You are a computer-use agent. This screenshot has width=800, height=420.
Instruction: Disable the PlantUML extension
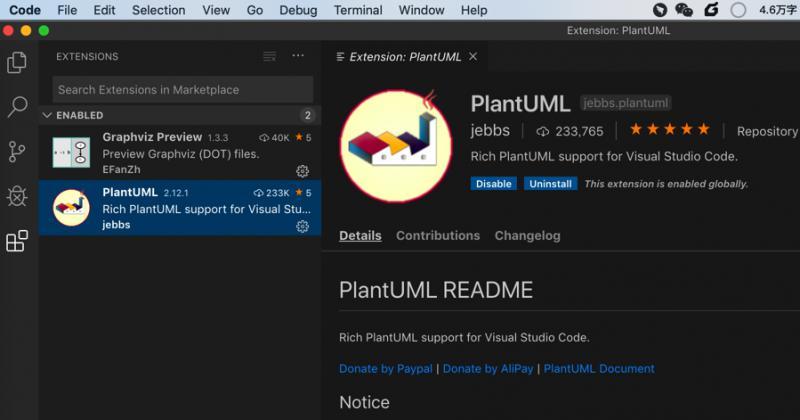pyautogui.click(x=493, y=184)
